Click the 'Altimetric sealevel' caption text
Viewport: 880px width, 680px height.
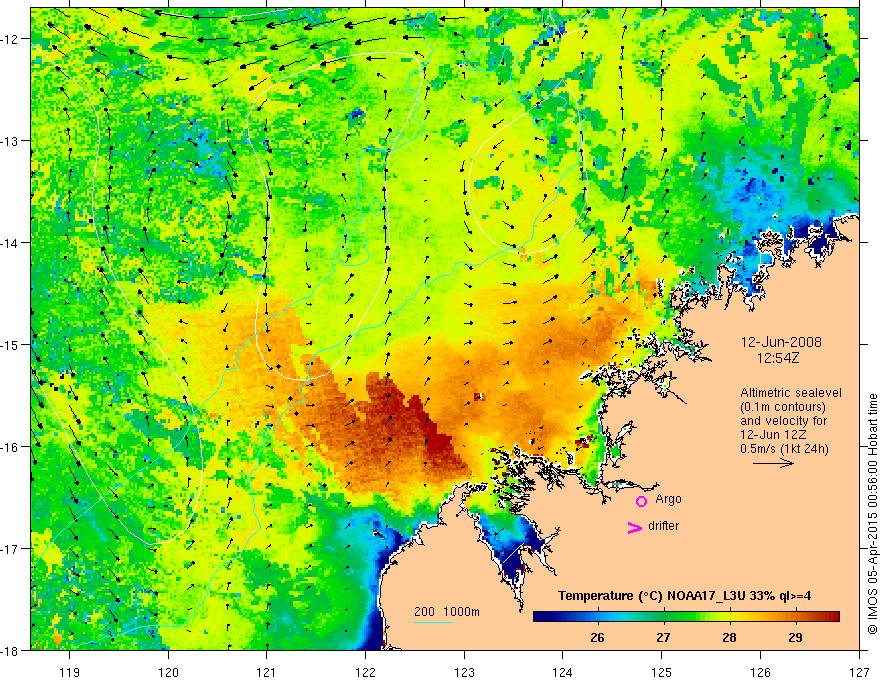(791, 393)
